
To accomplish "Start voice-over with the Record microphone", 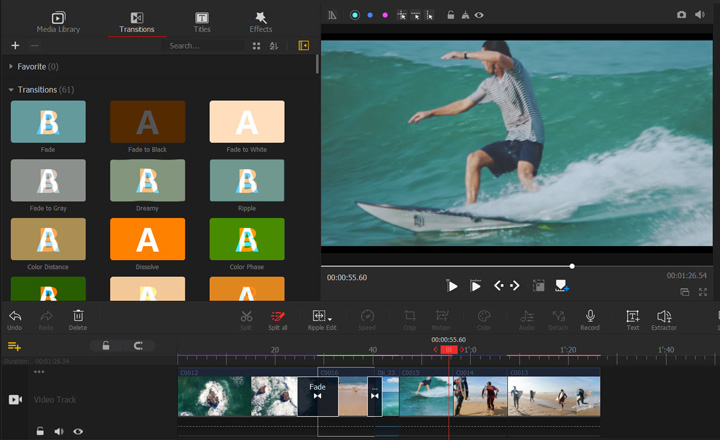I will click(x=590, y=316).
